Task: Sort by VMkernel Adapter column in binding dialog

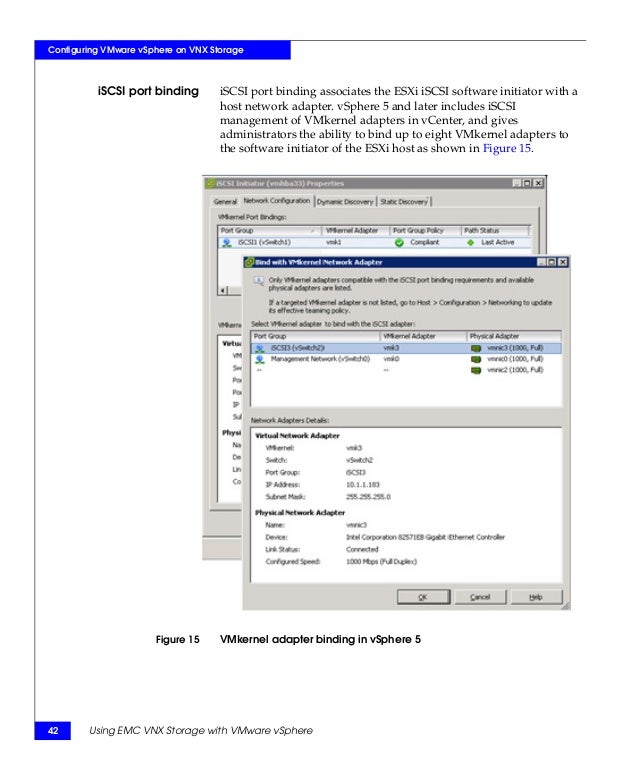Action: [424, 336]
